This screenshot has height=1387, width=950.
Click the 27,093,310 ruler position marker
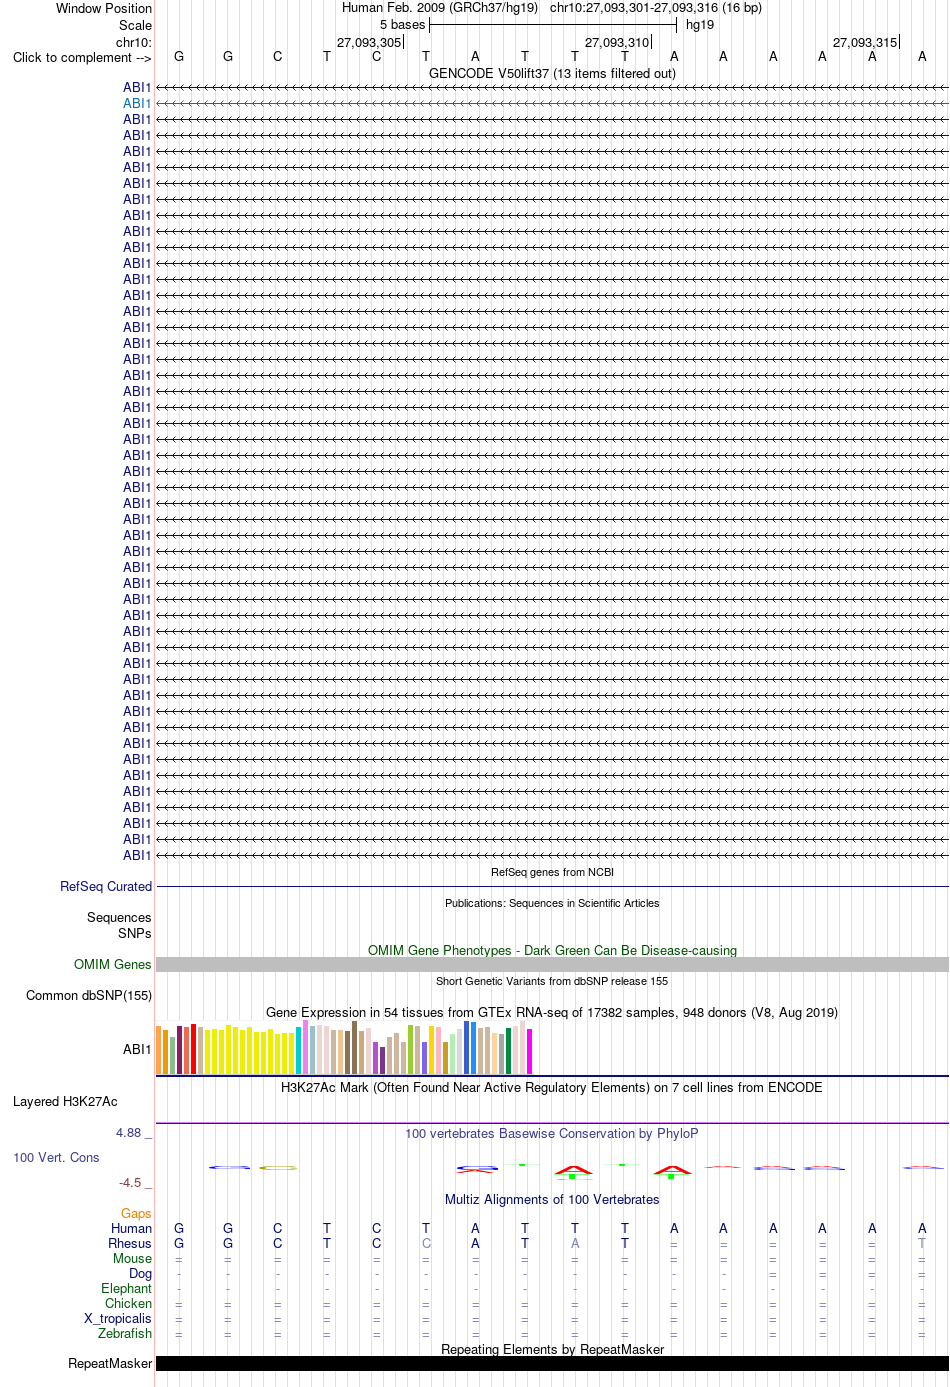click(617, 42)
